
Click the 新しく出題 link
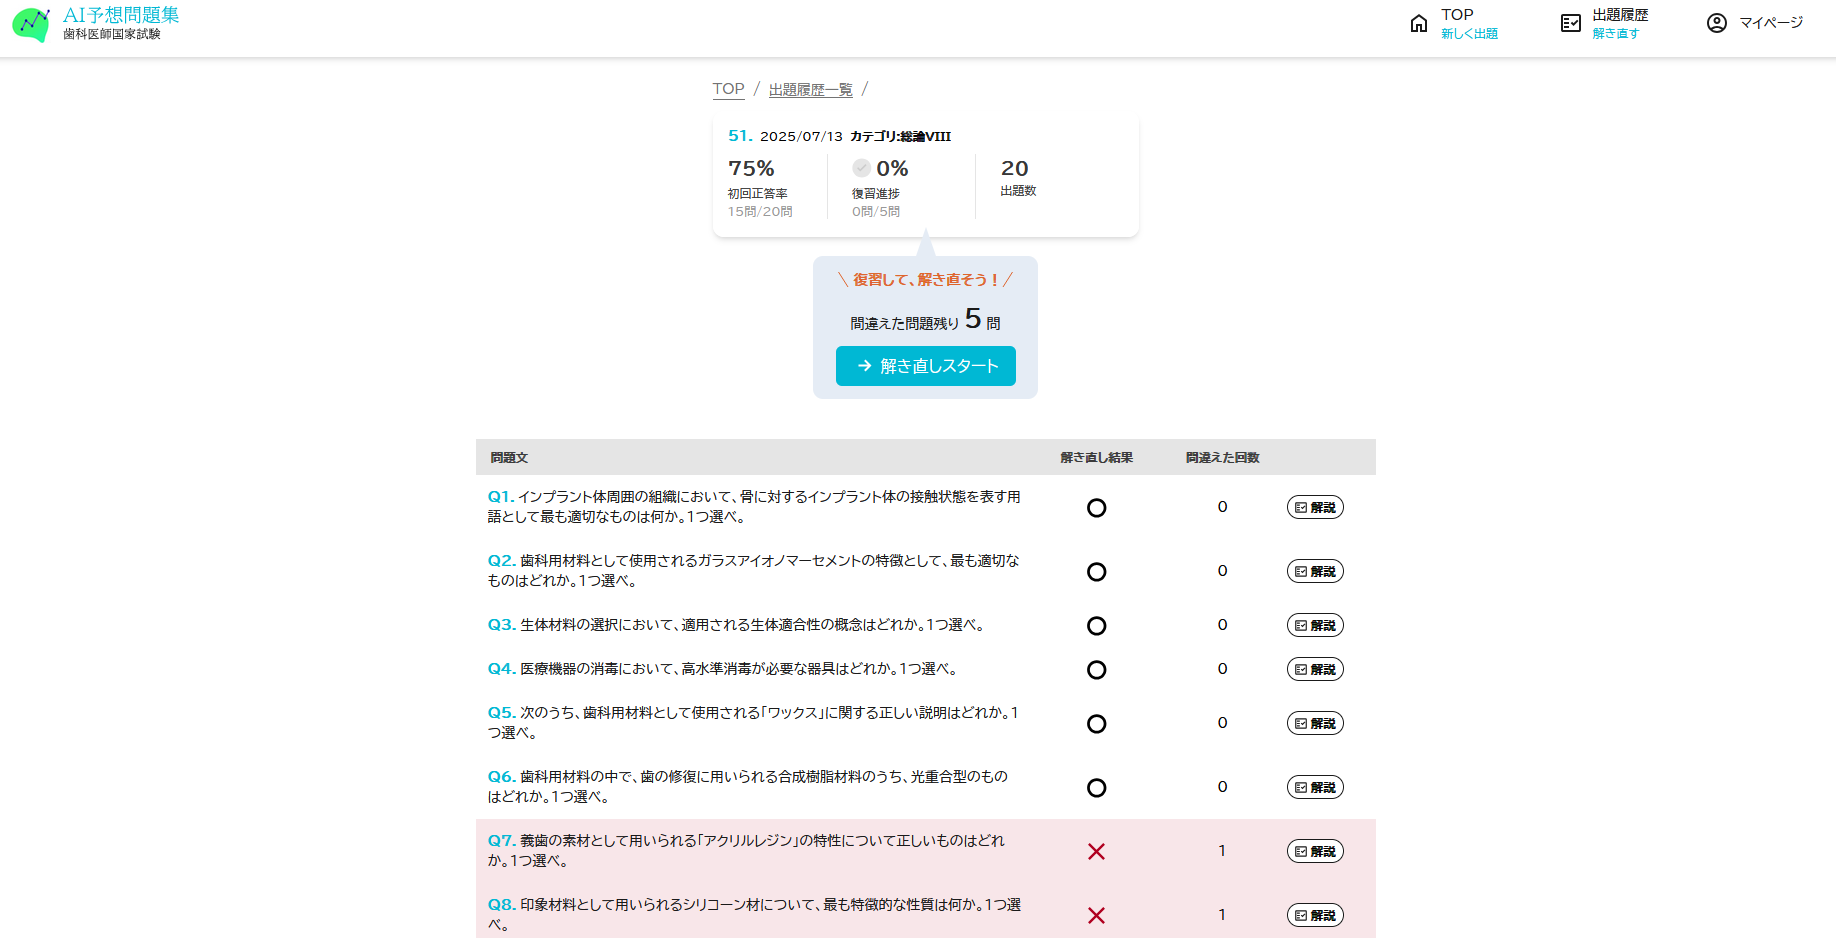click(1468, 33)
